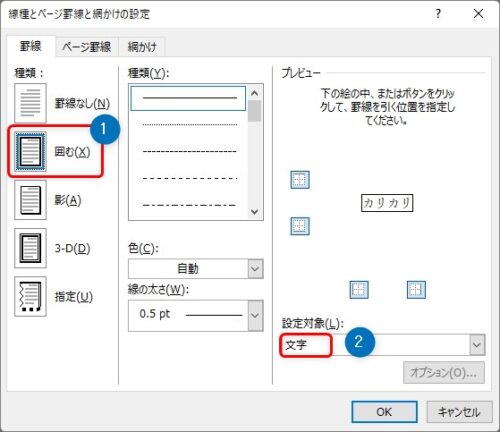Toggle the right border button below preview
Screen dimensions: 500x432
pos(416,289)
